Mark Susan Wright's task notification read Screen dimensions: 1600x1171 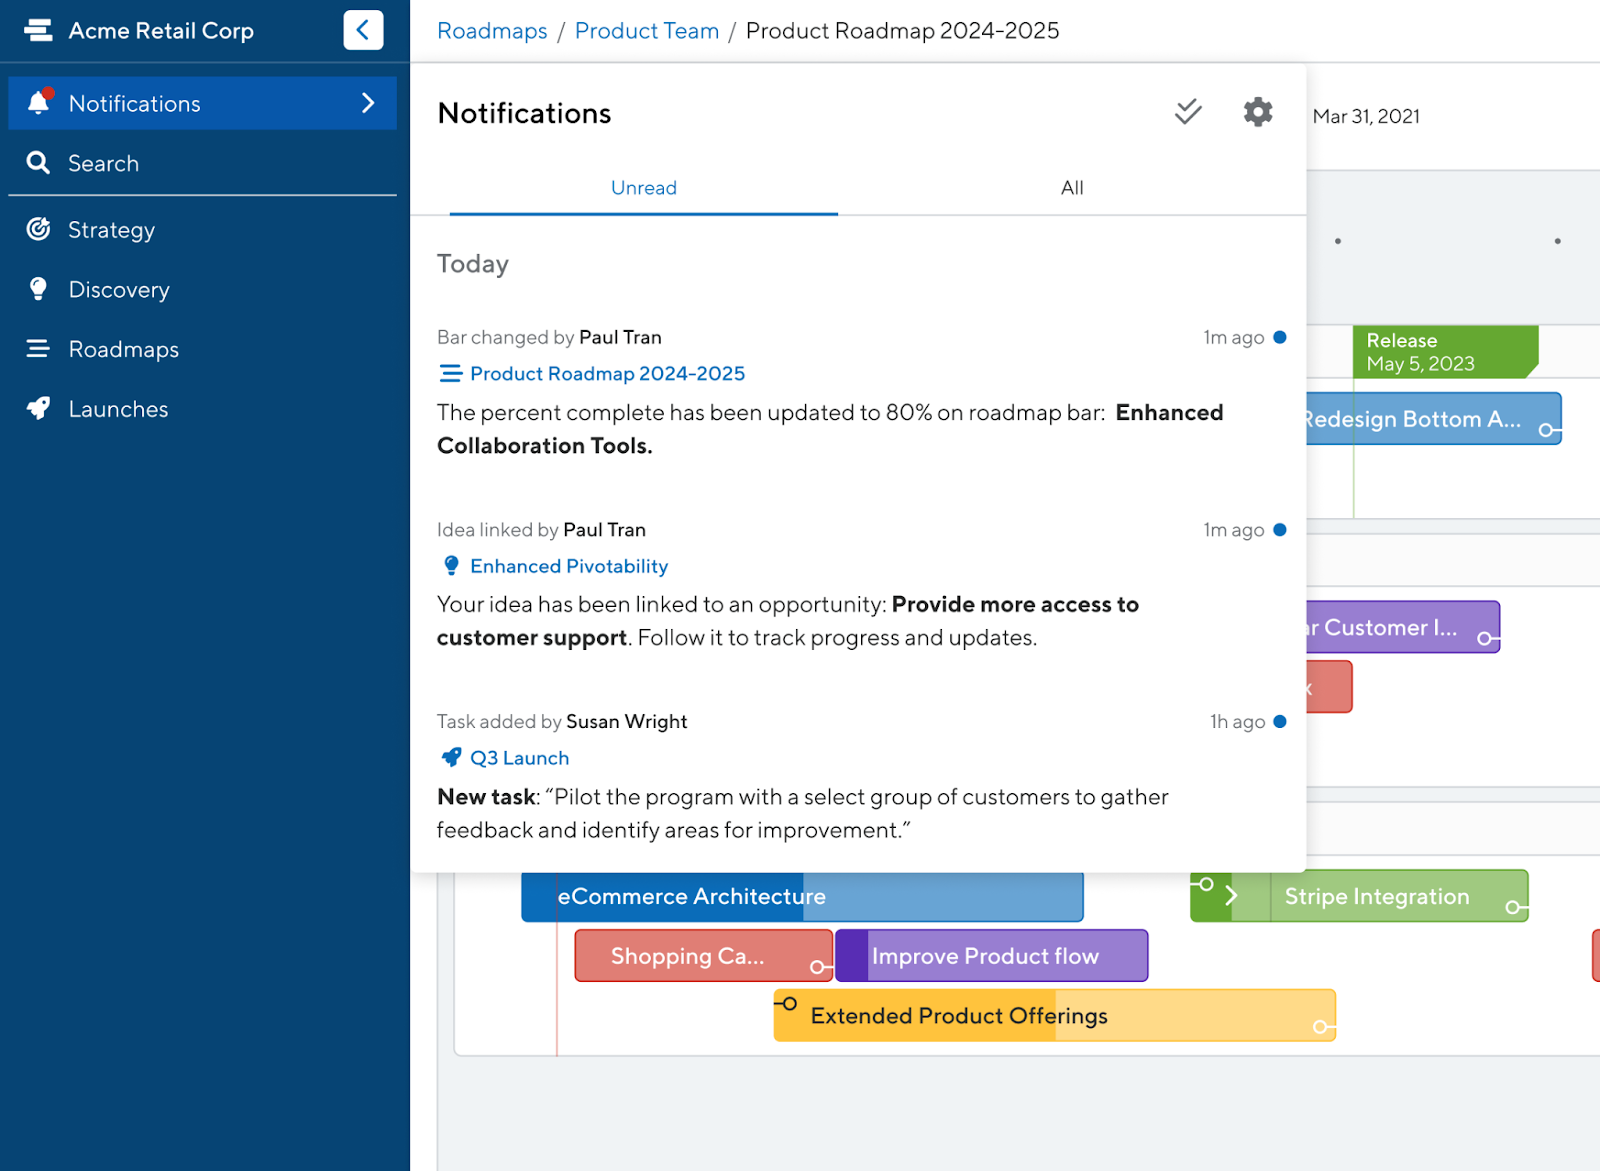click(1280, 721)
